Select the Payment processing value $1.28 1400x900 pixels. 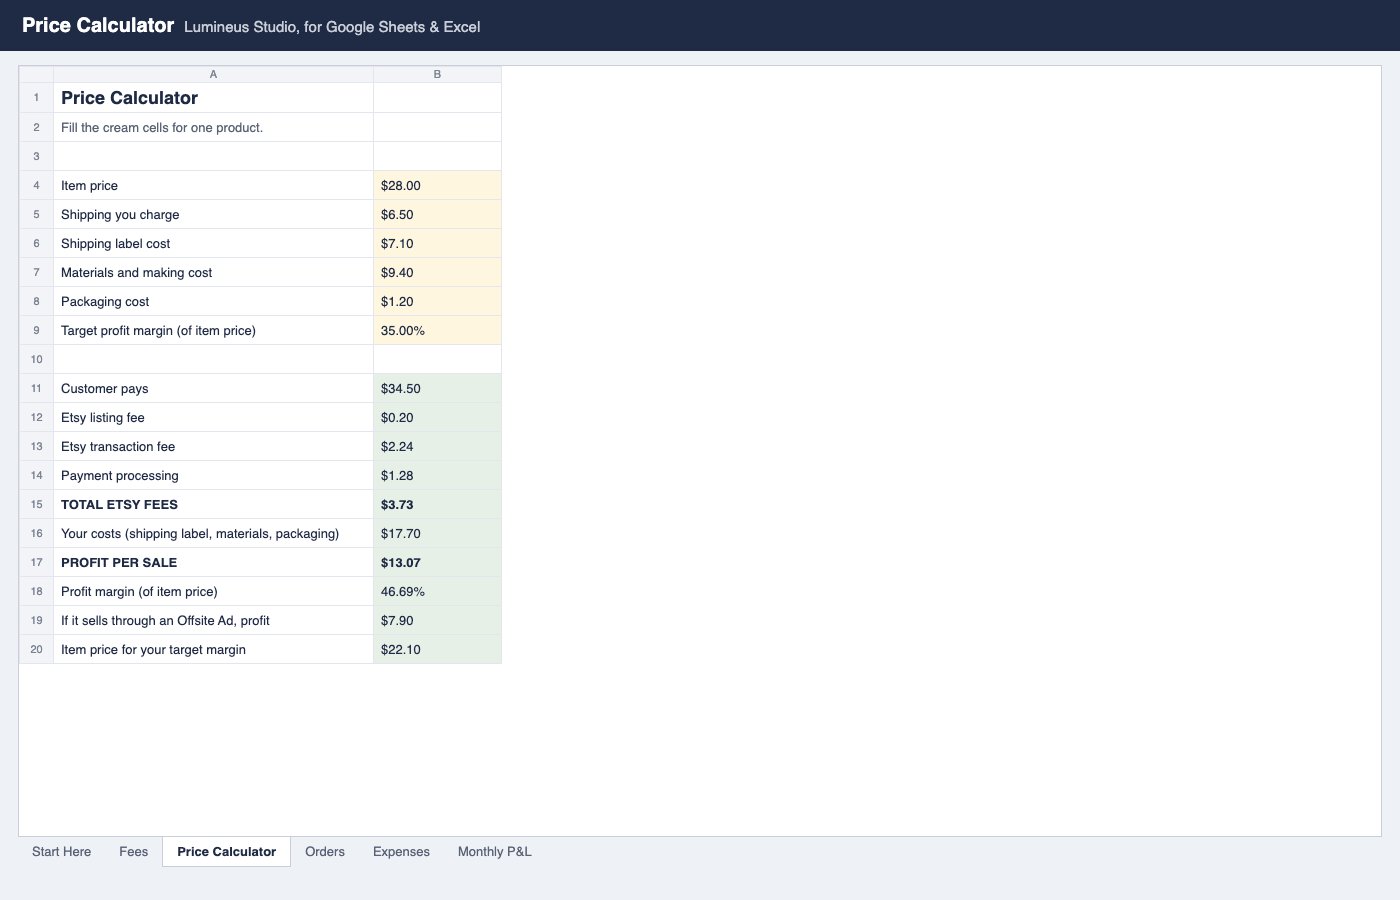click(x=437, y=475)
